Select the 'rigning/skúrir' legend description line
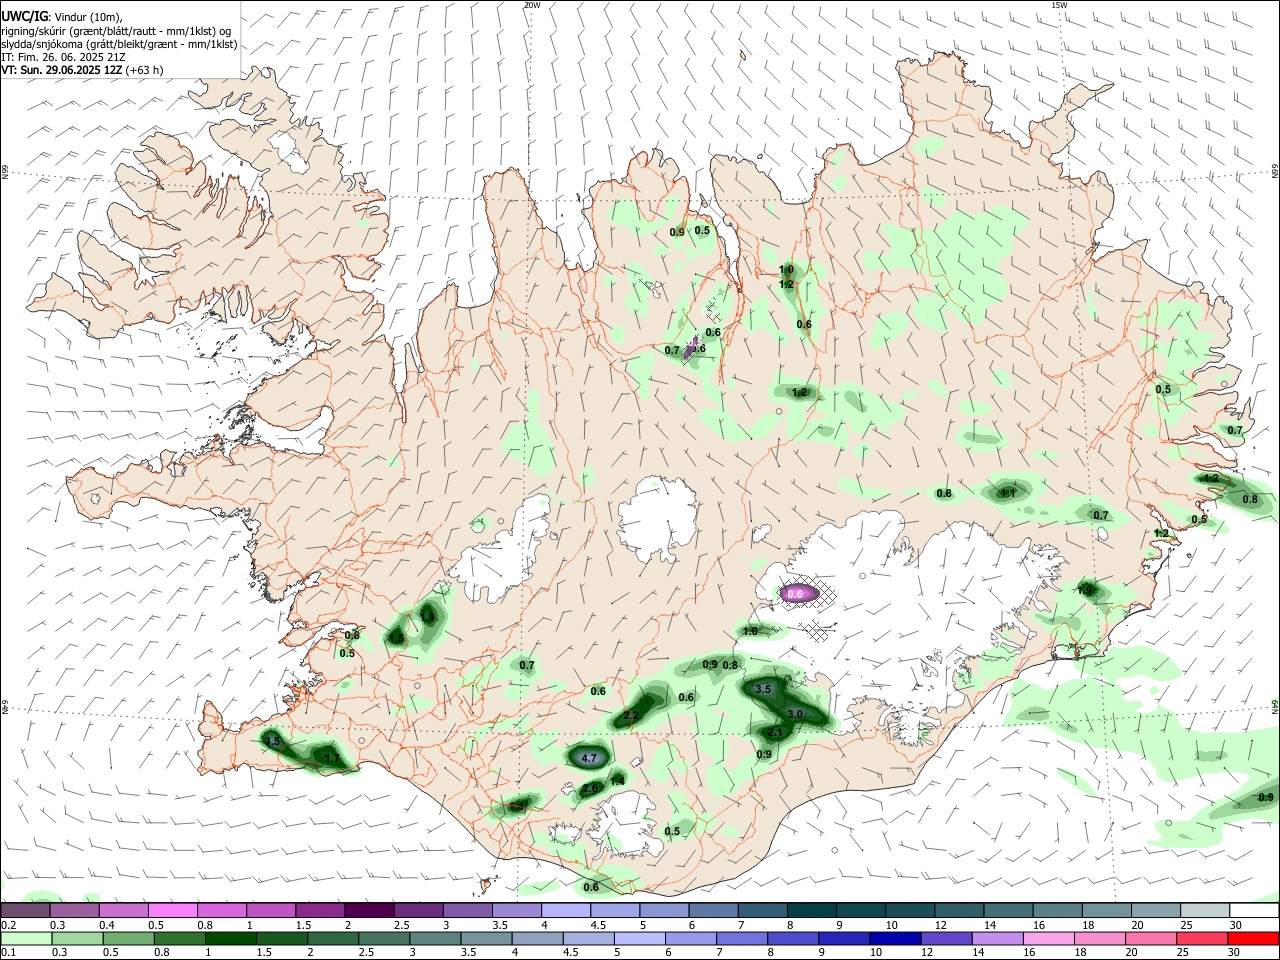Screen dimensions: 1280x960 click(x=116, y=31)
